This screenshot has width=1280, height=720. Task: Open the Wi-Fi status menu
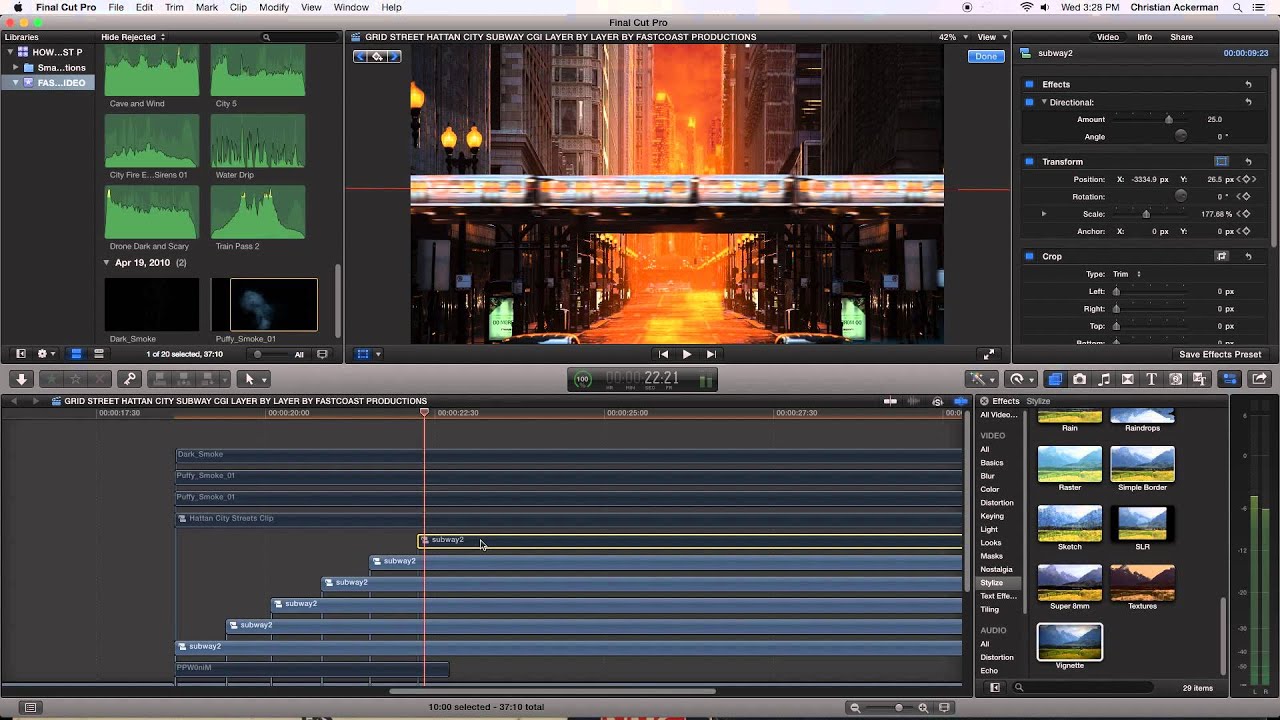(1026, 7)
